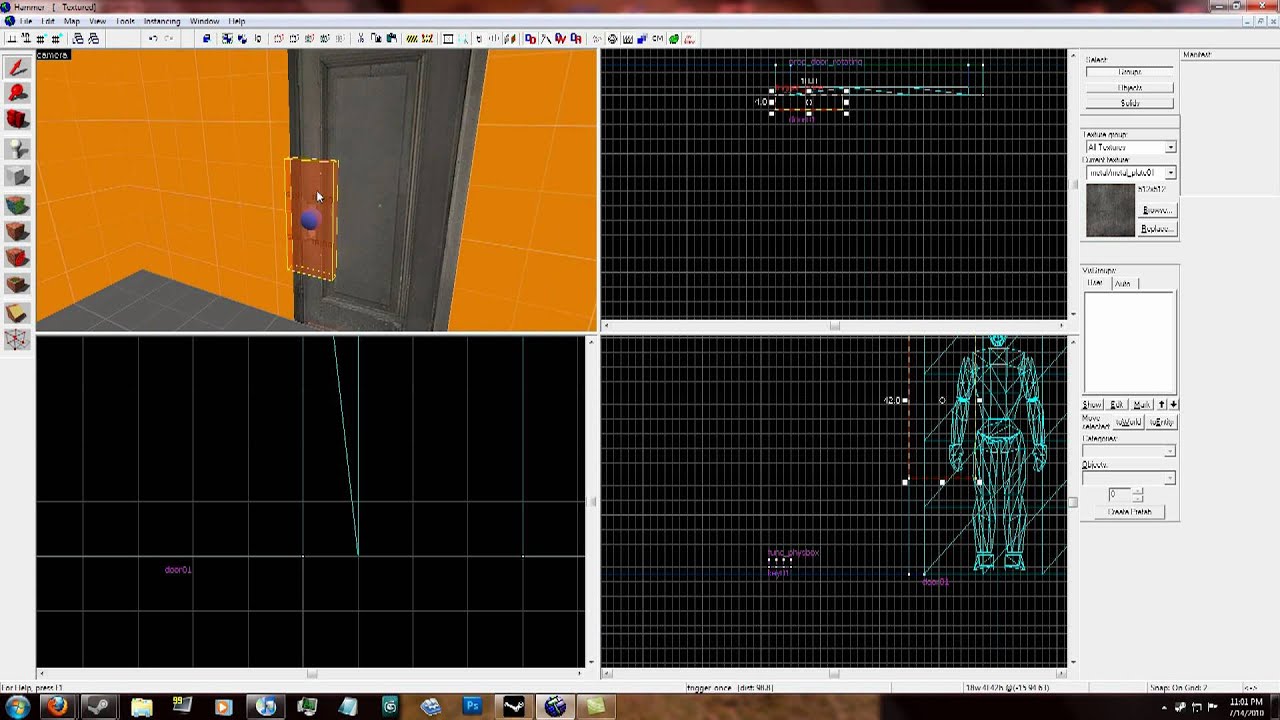Select the Clipping tool
The image size is (1280, 720).
click(x=17, y=313)
